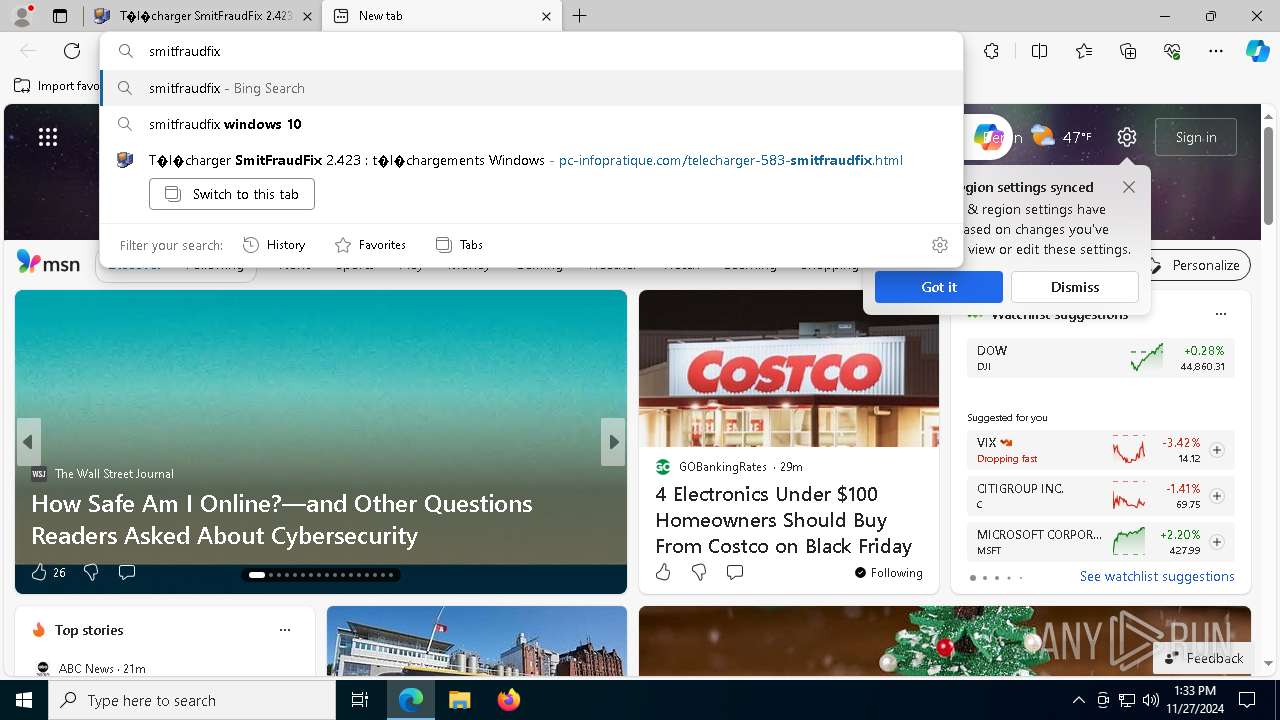1280x720 pixels.
Task: Open the profile avatar icon in the title bar
Action: pyautogui.click(x=22, y=16)
